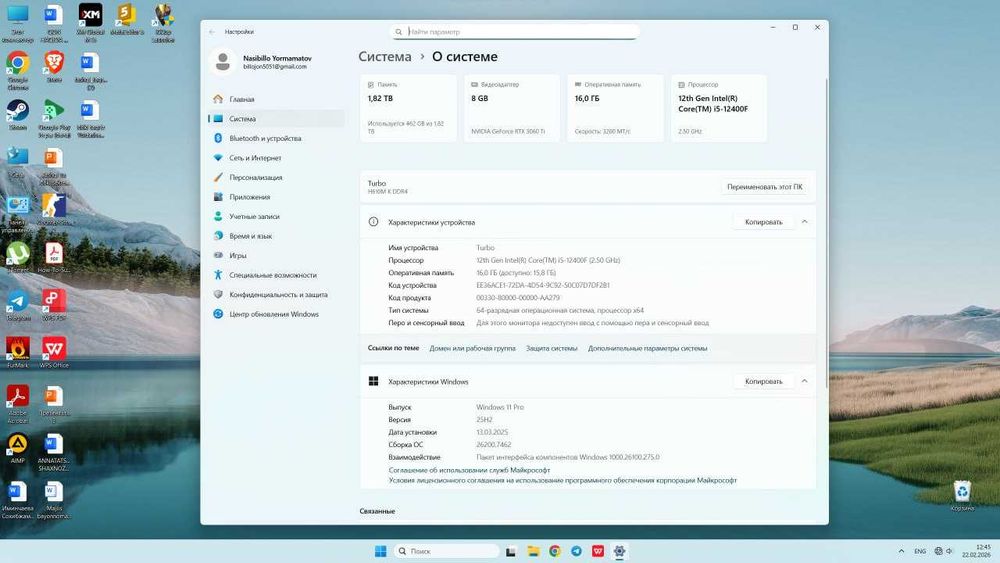The height and width of the screenshot is (563, 1000).
Task: Click Переименовать этот ПК button
Action: click(765, 187)
